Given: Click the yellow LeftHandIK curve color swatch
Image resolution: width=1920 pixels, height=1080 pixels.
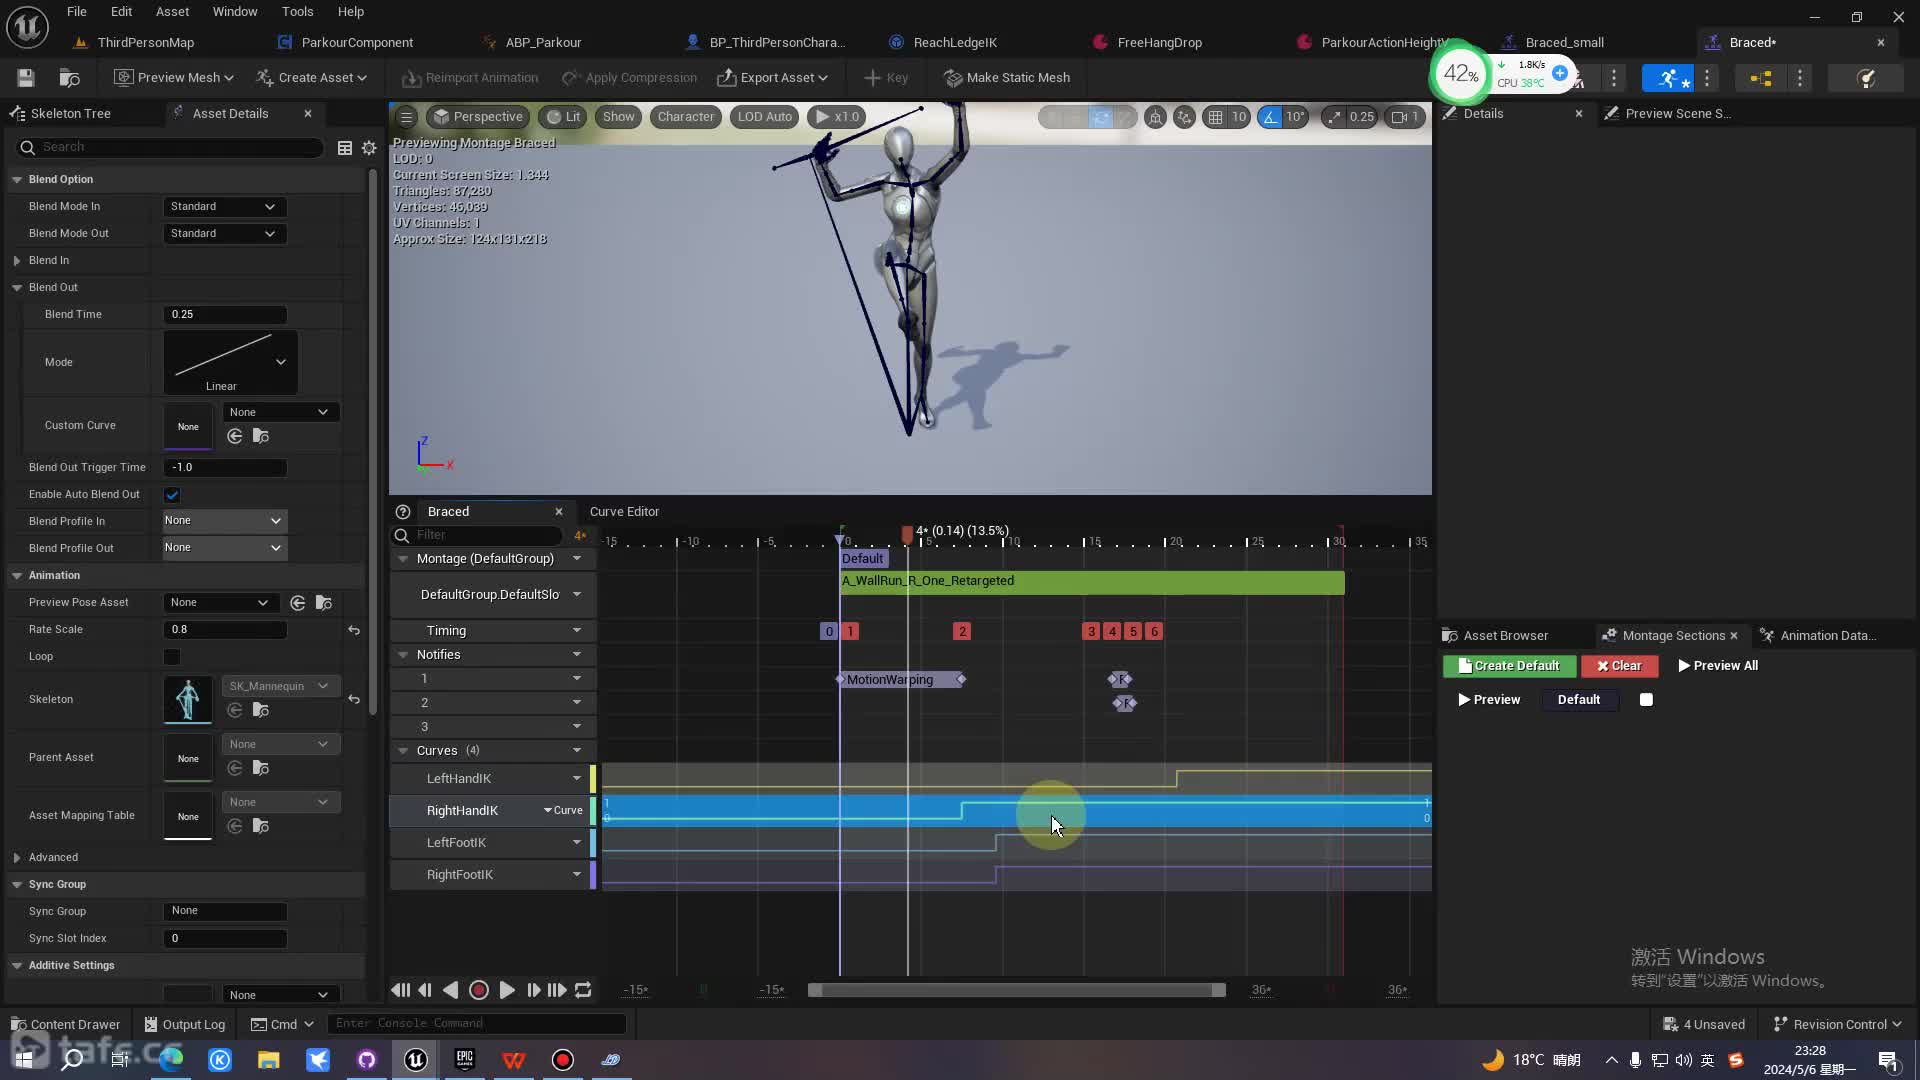Looking at the screenshot, I should [x=593, y=779].
